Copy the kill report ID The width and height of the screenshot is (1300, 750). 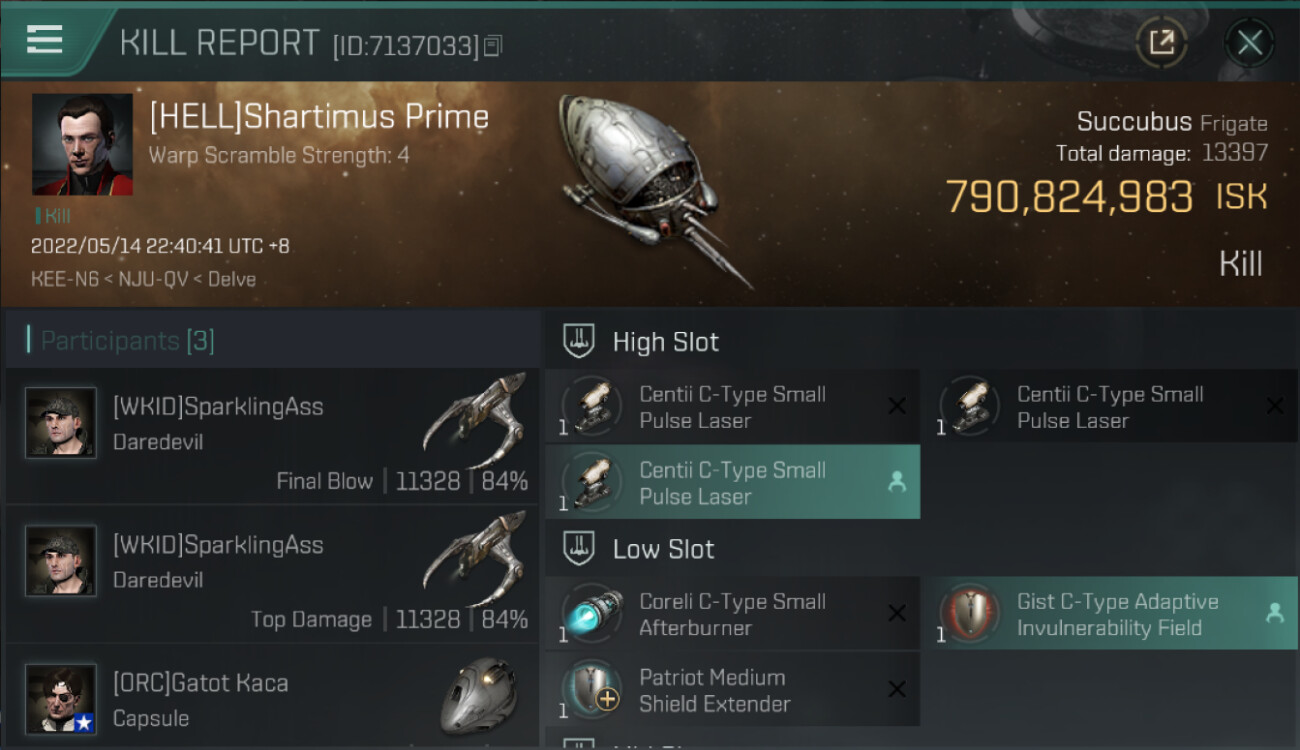[x=493, y=46]
